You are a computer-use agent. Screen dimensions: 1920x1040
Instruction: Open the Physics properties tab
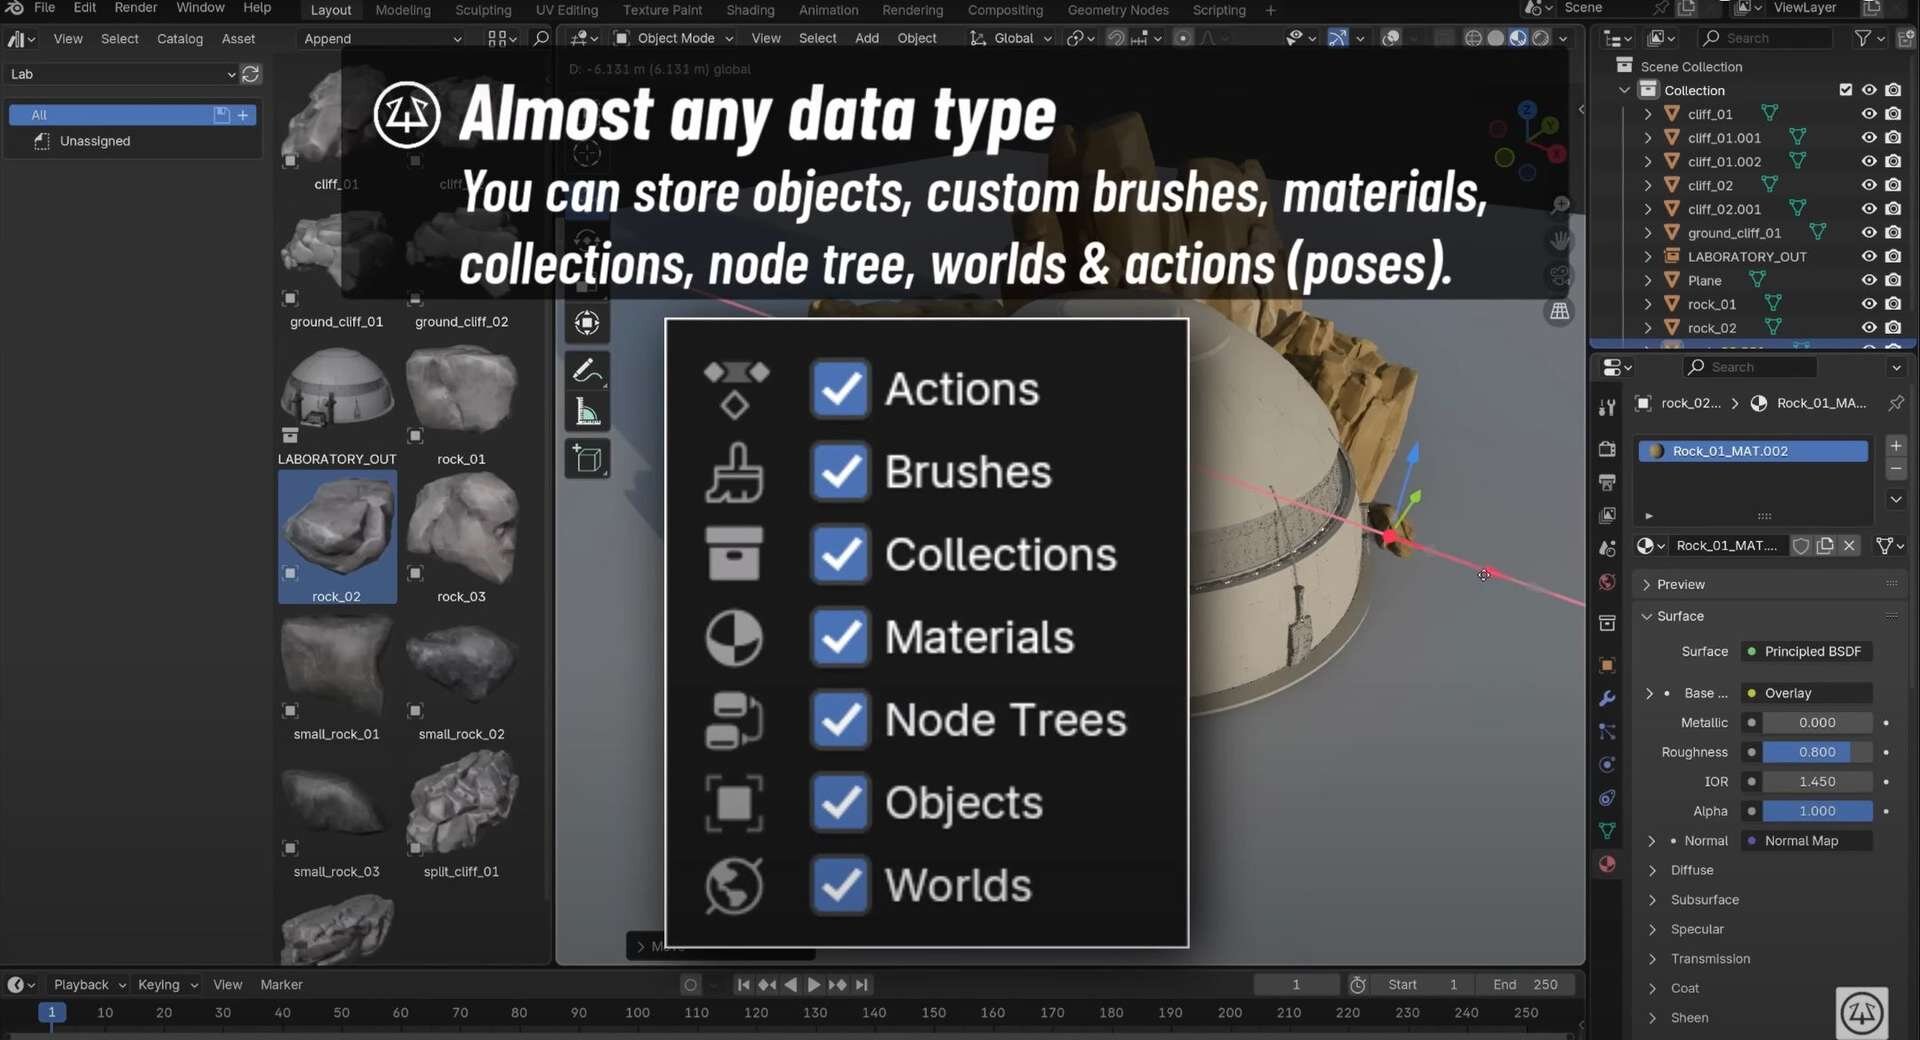[1607, 765]
